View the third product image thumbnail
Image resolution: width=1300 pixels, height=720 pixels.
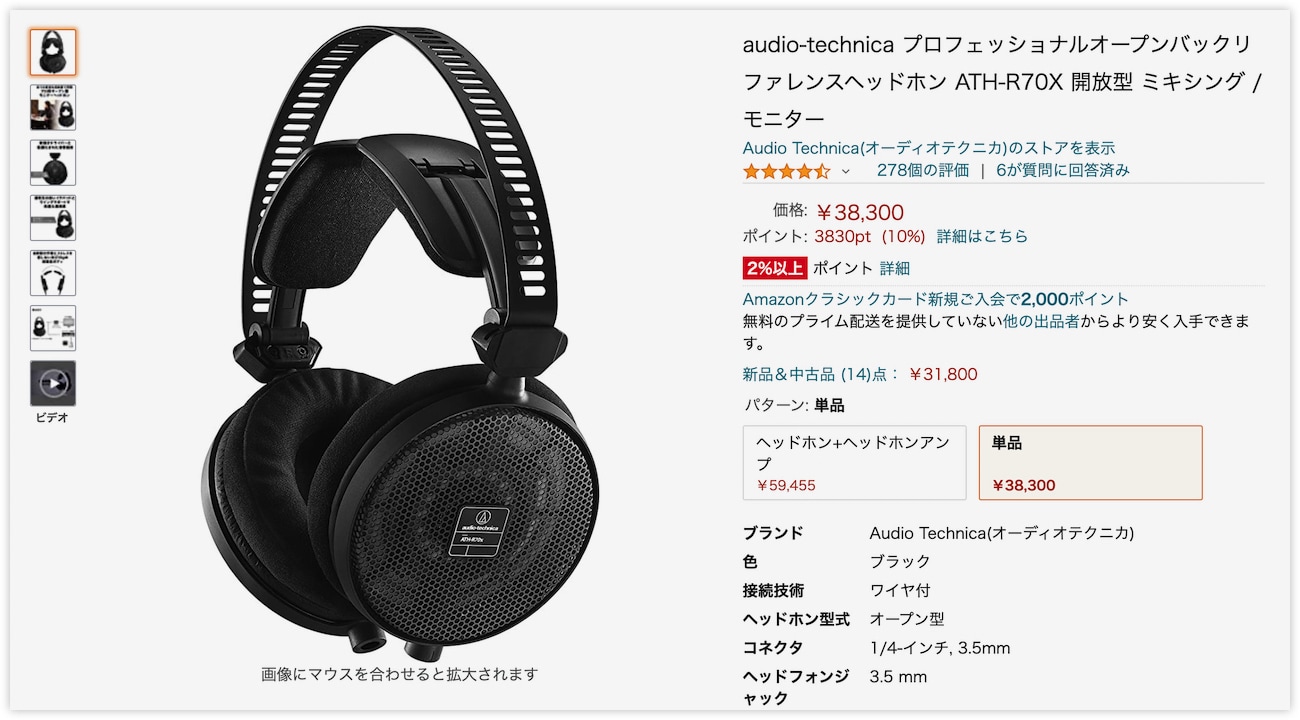pyautogui.click(x=53, y=163)
